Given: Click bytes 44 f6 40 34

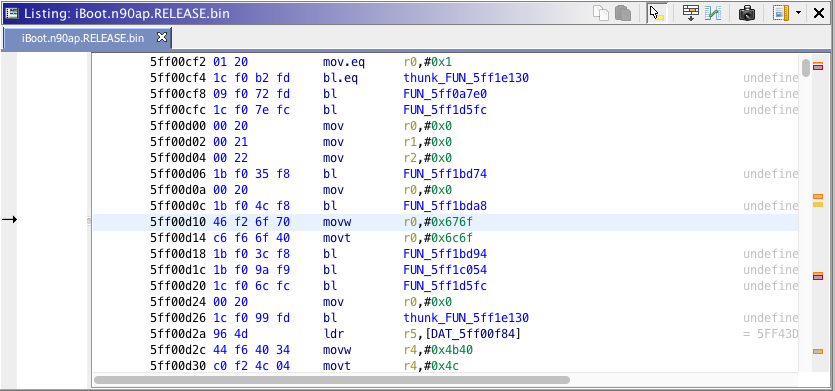Looking at the screenshot, I should (x=251, y=350).
